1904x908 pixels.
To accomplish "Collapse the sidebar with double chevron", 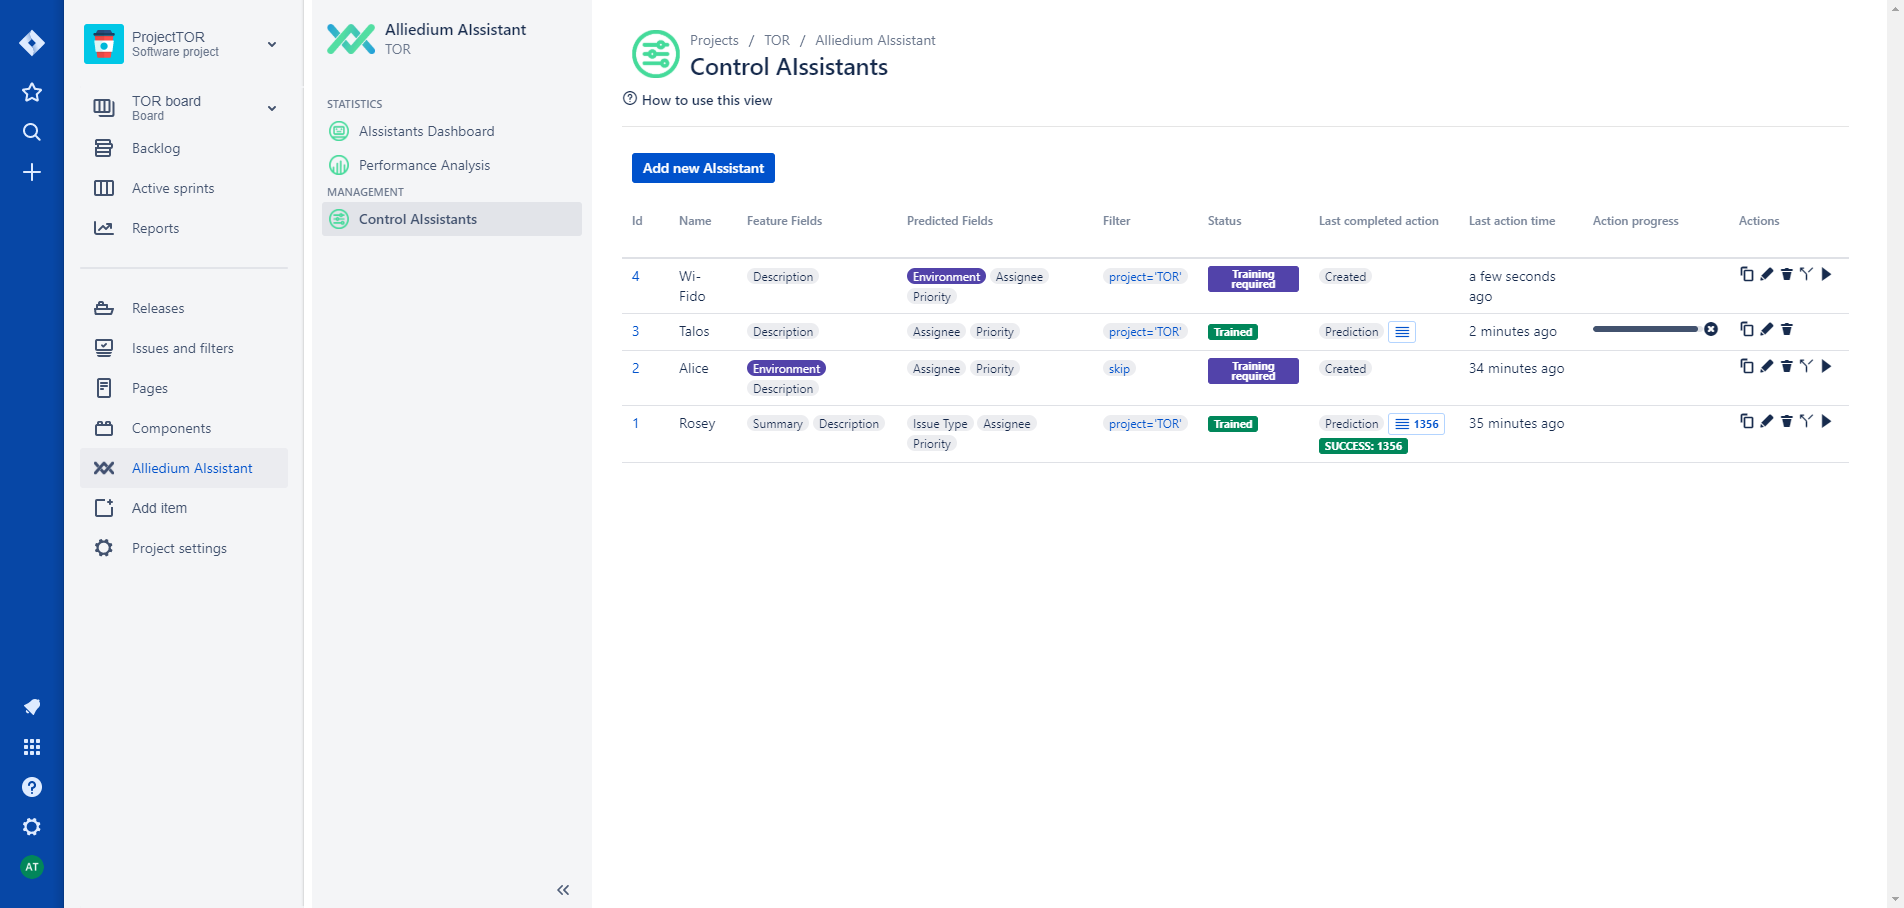I will [563, 890].
